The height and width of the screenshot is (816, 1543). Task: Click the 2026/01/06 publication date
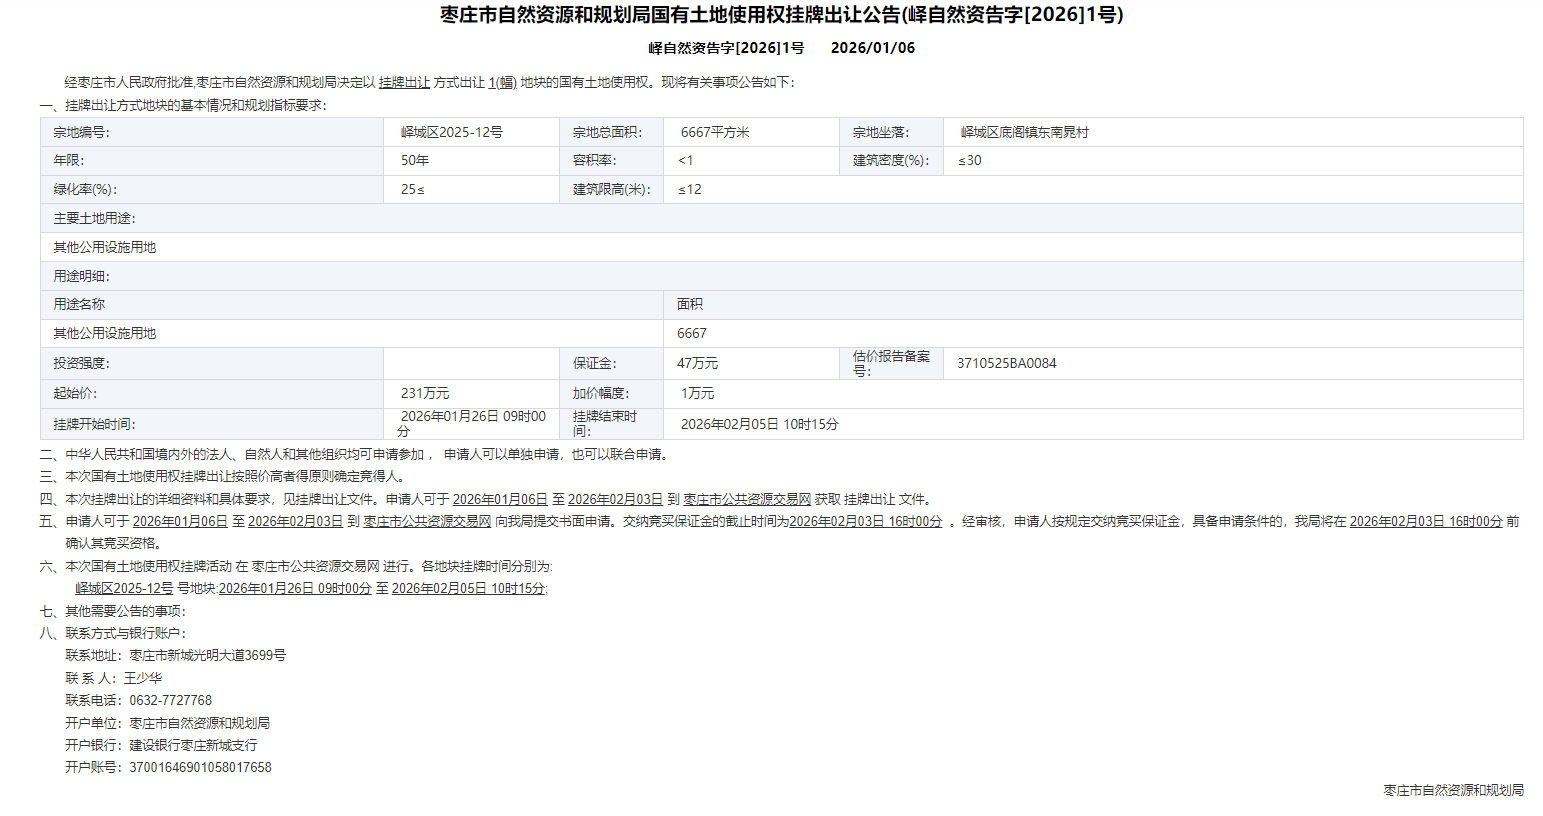pyautogui.click(x=872, y=48)
